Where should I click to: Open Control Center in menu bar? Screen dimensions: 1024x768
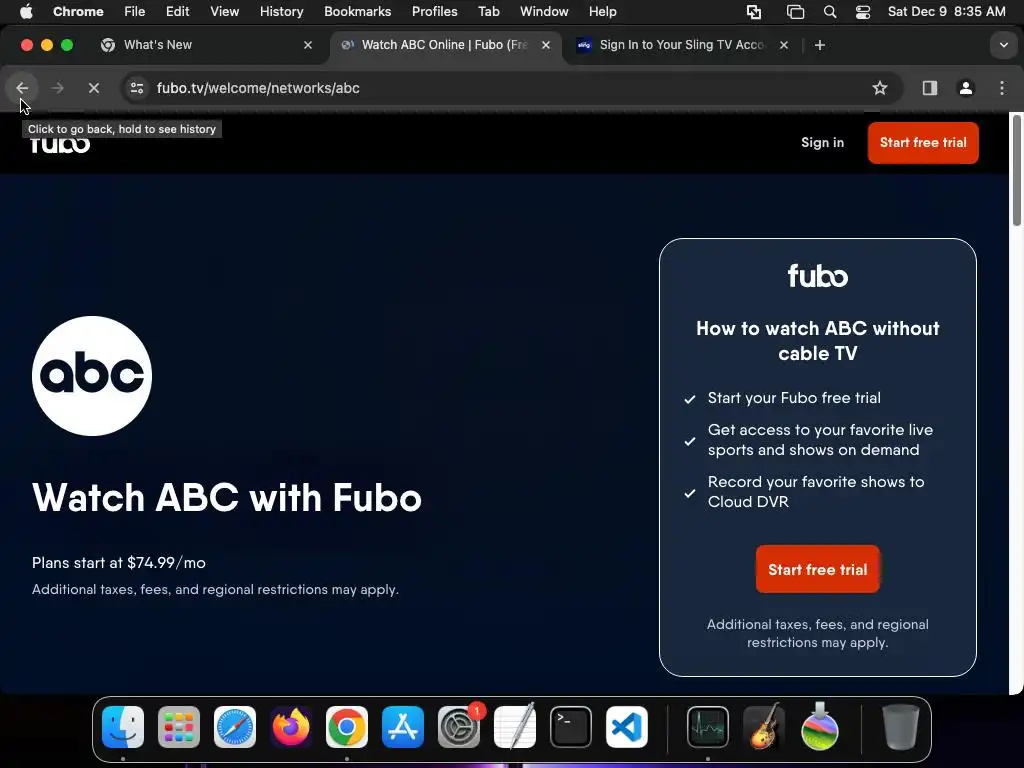(863, 11)
